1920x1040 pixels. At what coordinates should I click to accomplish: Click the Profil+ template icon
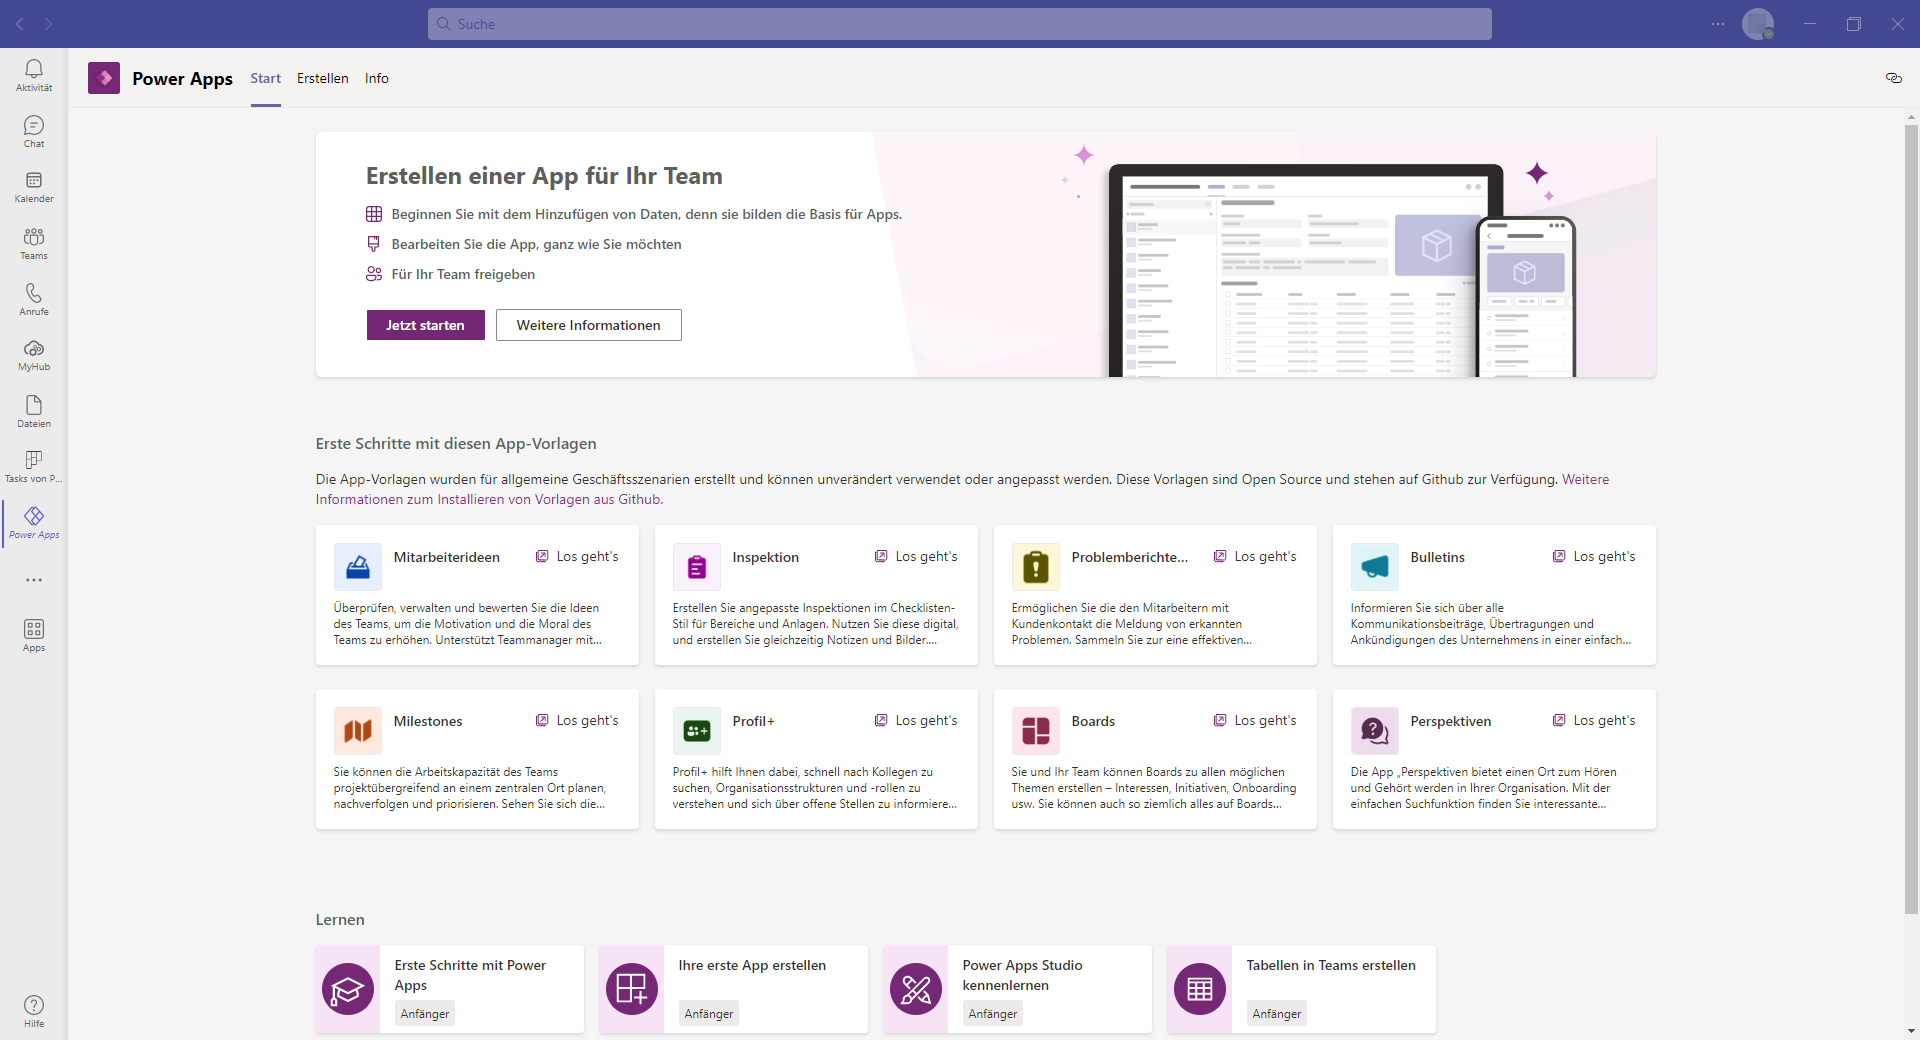[x=697, y=731]
